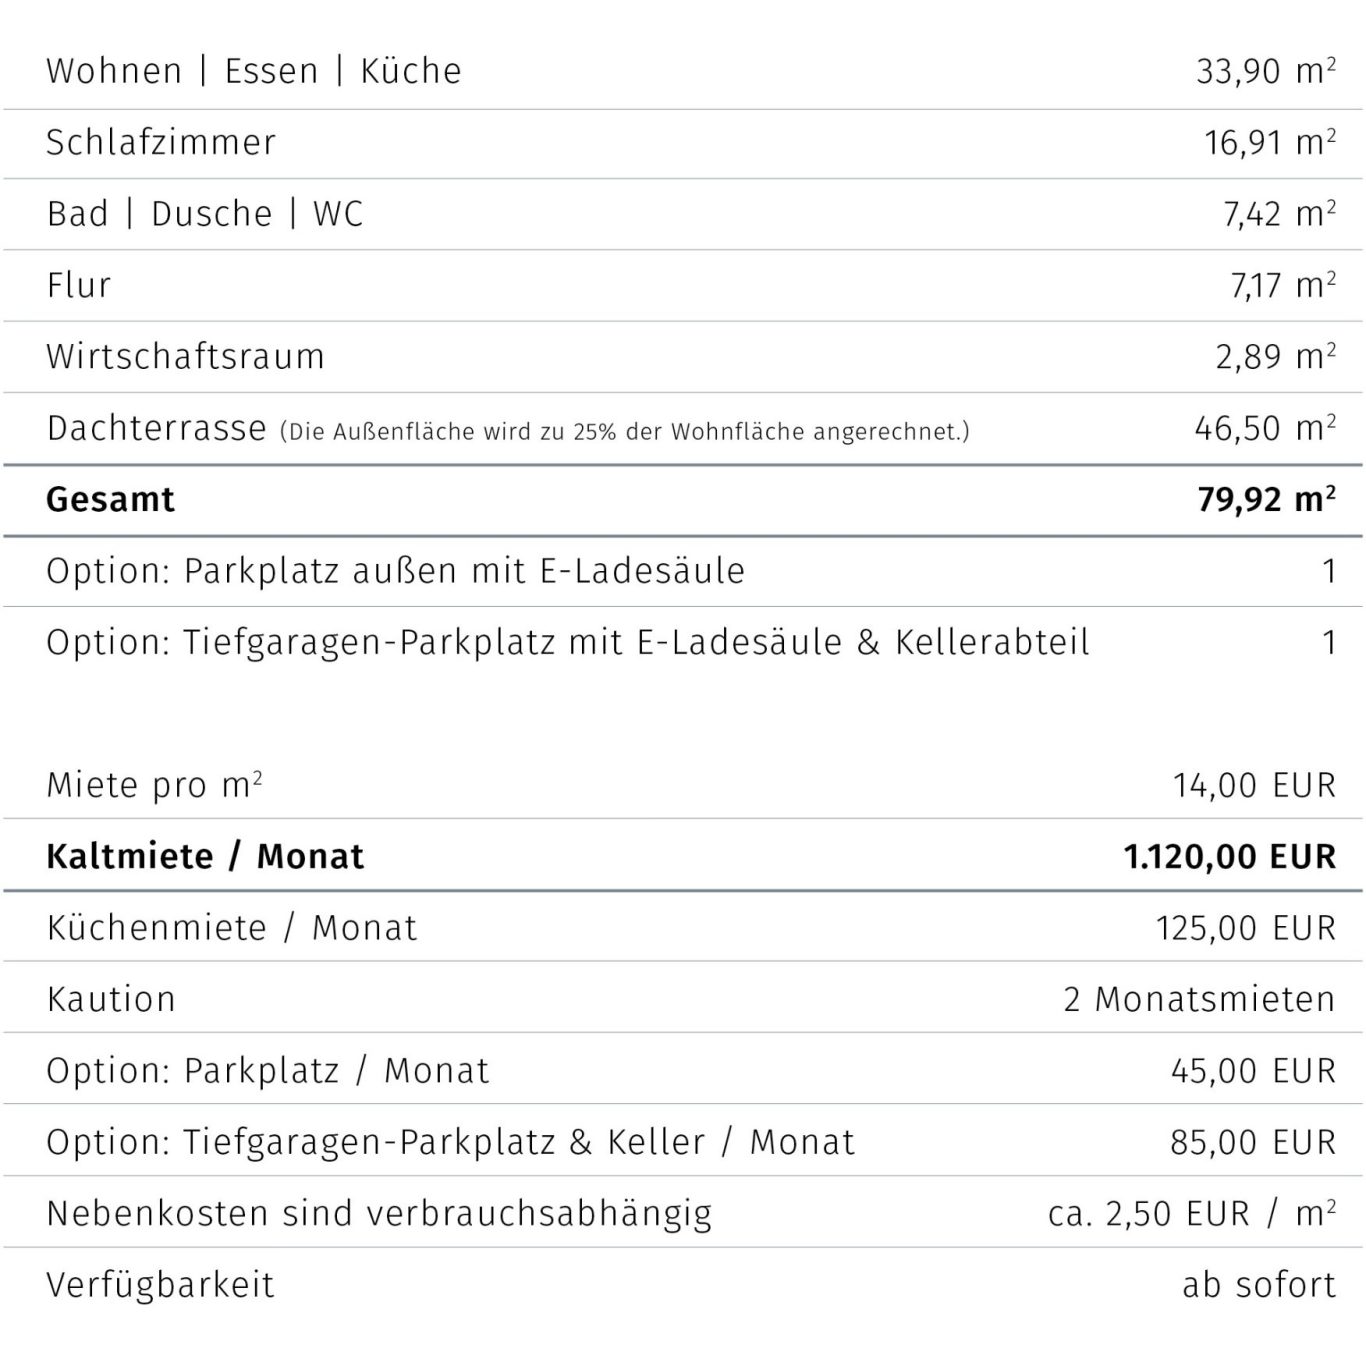Select the 1.120,00 EUR amount
Viewport: 1366px width, 1366px height.
(1230, 856)
